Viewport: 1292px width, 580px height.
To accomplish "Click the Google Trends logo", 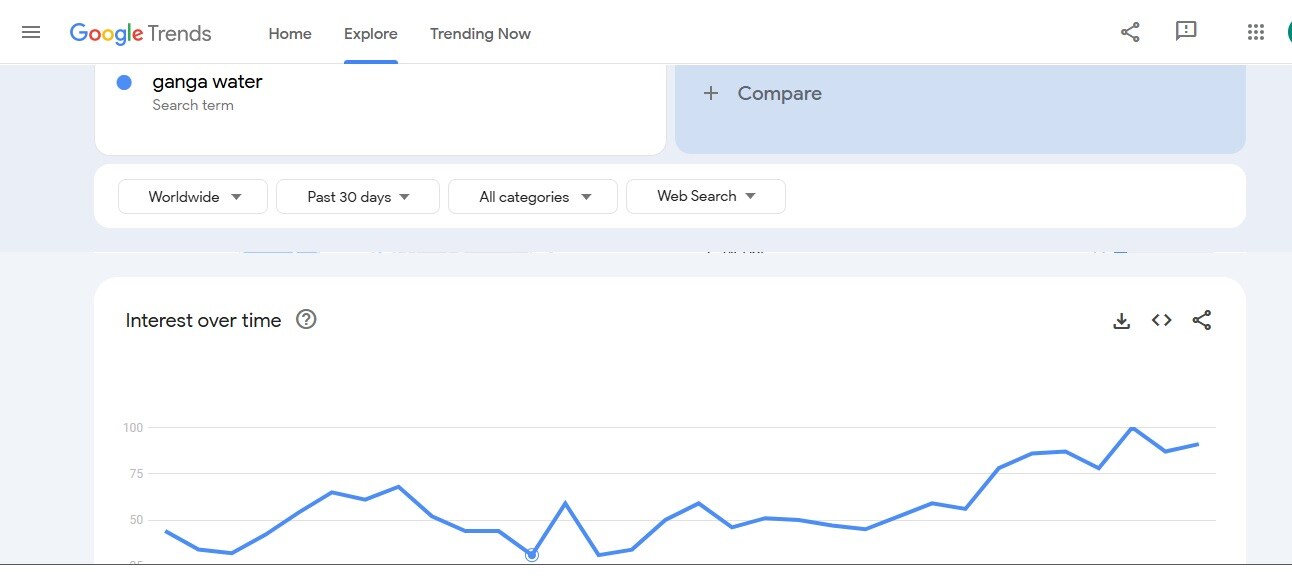I will click(140, 33).
